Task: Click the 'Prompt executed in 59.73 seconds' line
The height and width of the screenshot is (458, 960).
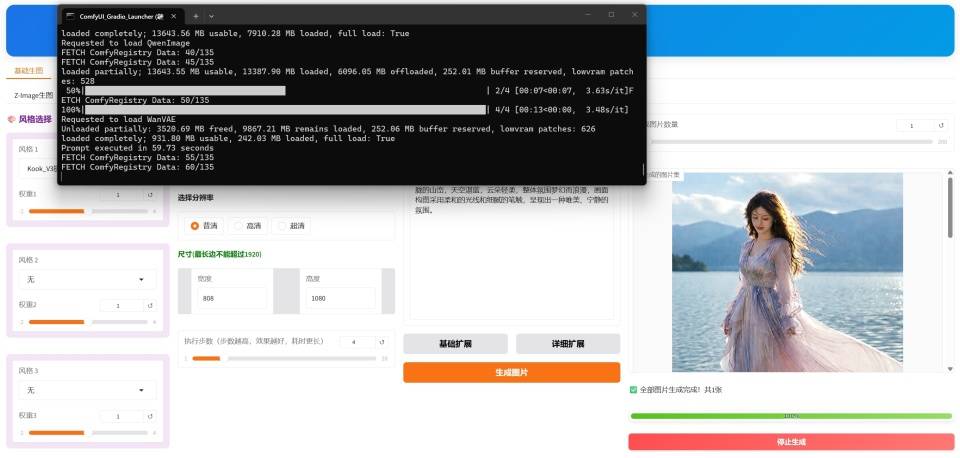Action: 137,148
